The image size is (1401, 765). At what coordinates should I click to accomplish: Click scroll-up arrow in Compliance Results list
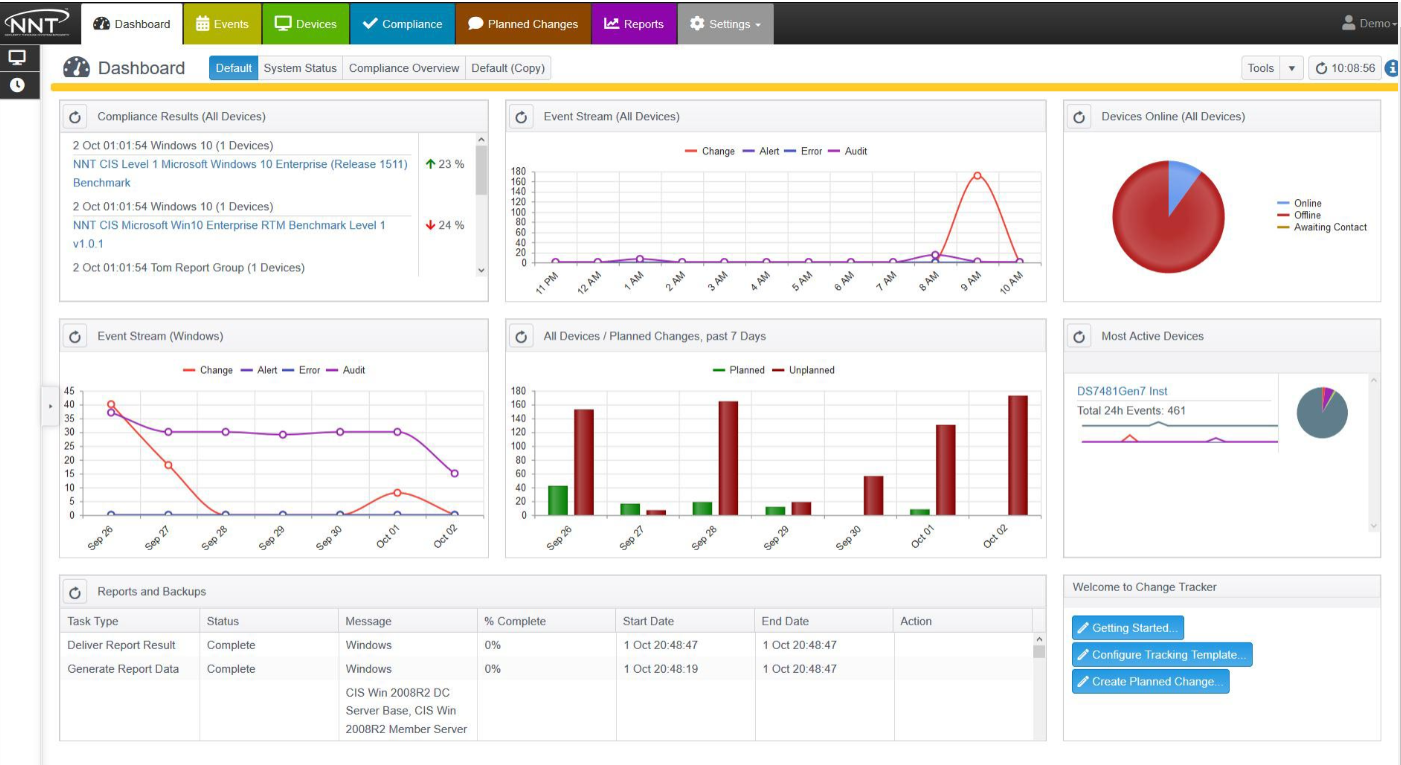[481, 140]
